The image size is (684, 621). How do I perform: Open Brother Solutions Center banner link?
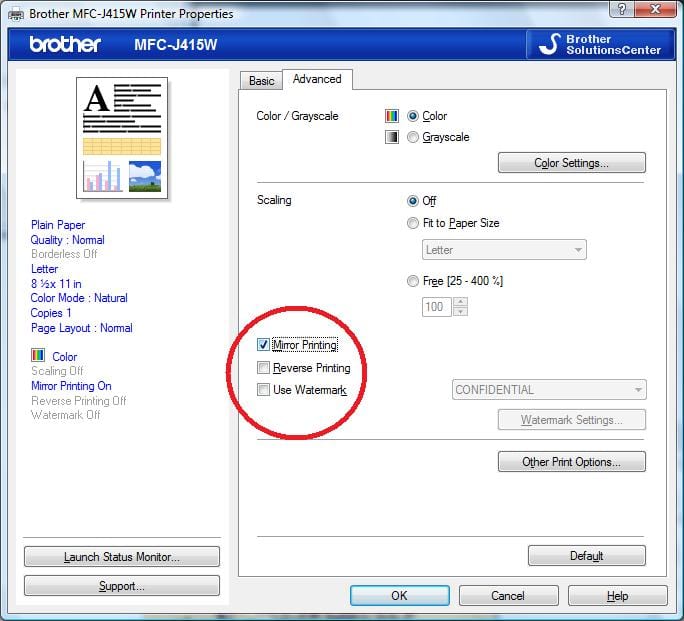click(x=601, y=44)
